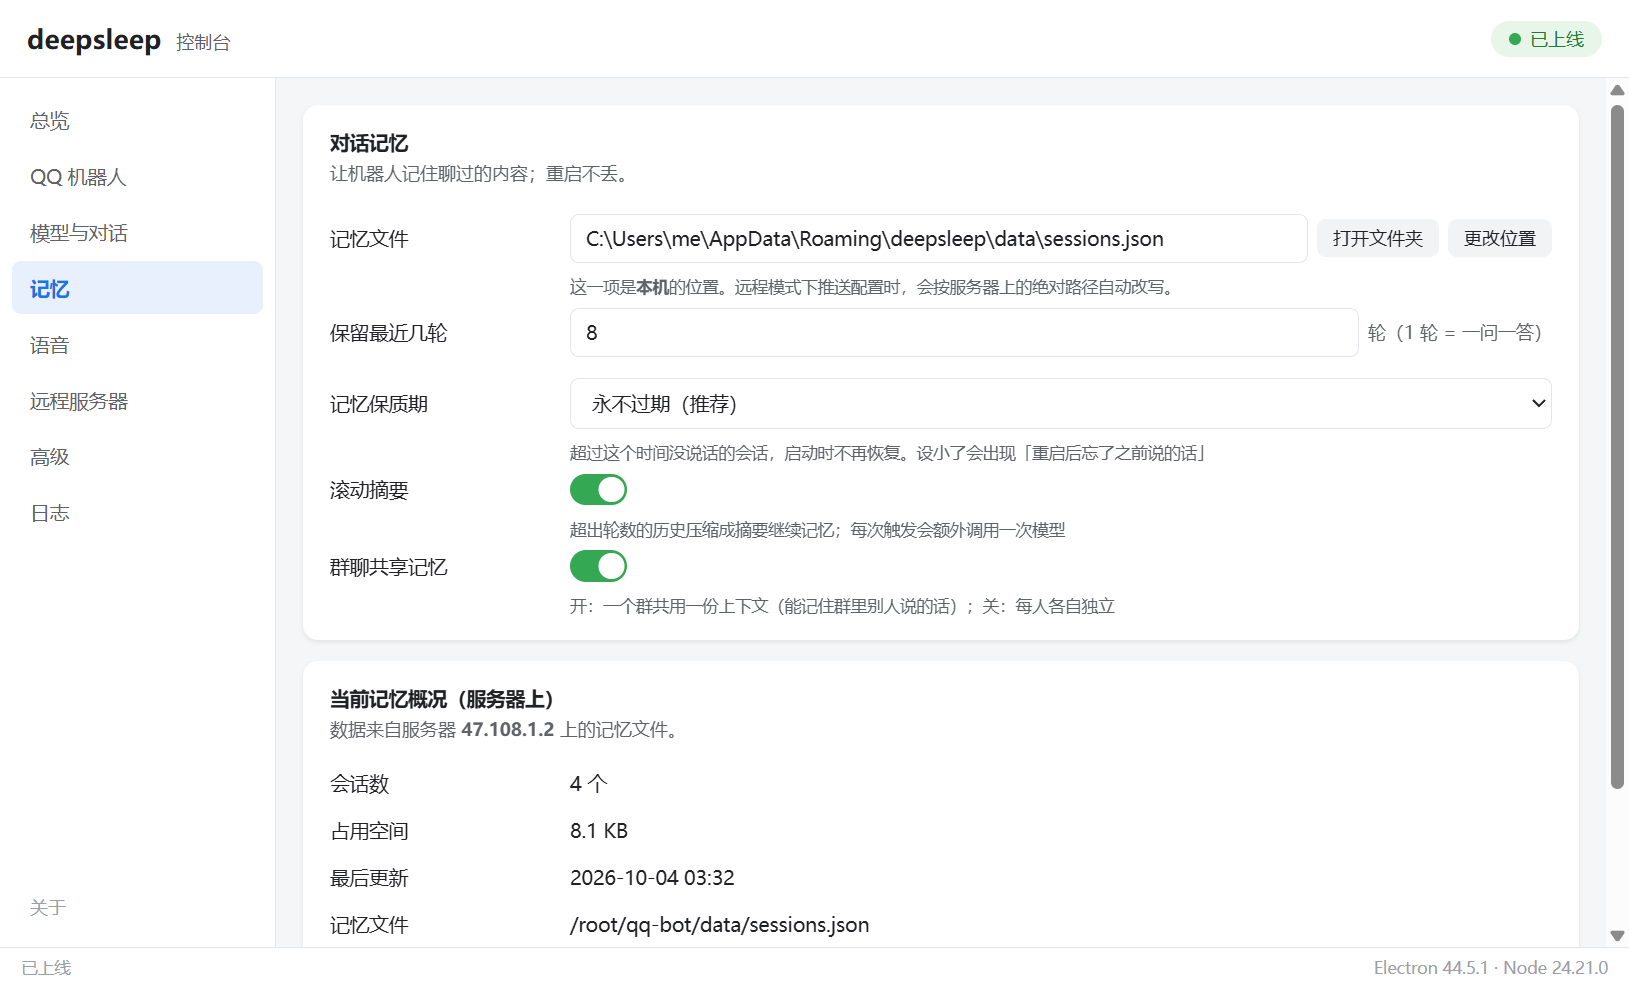Click the 群聊共享记忆 label
This screenshot has height=986, width=1629.
pos(389,567)
